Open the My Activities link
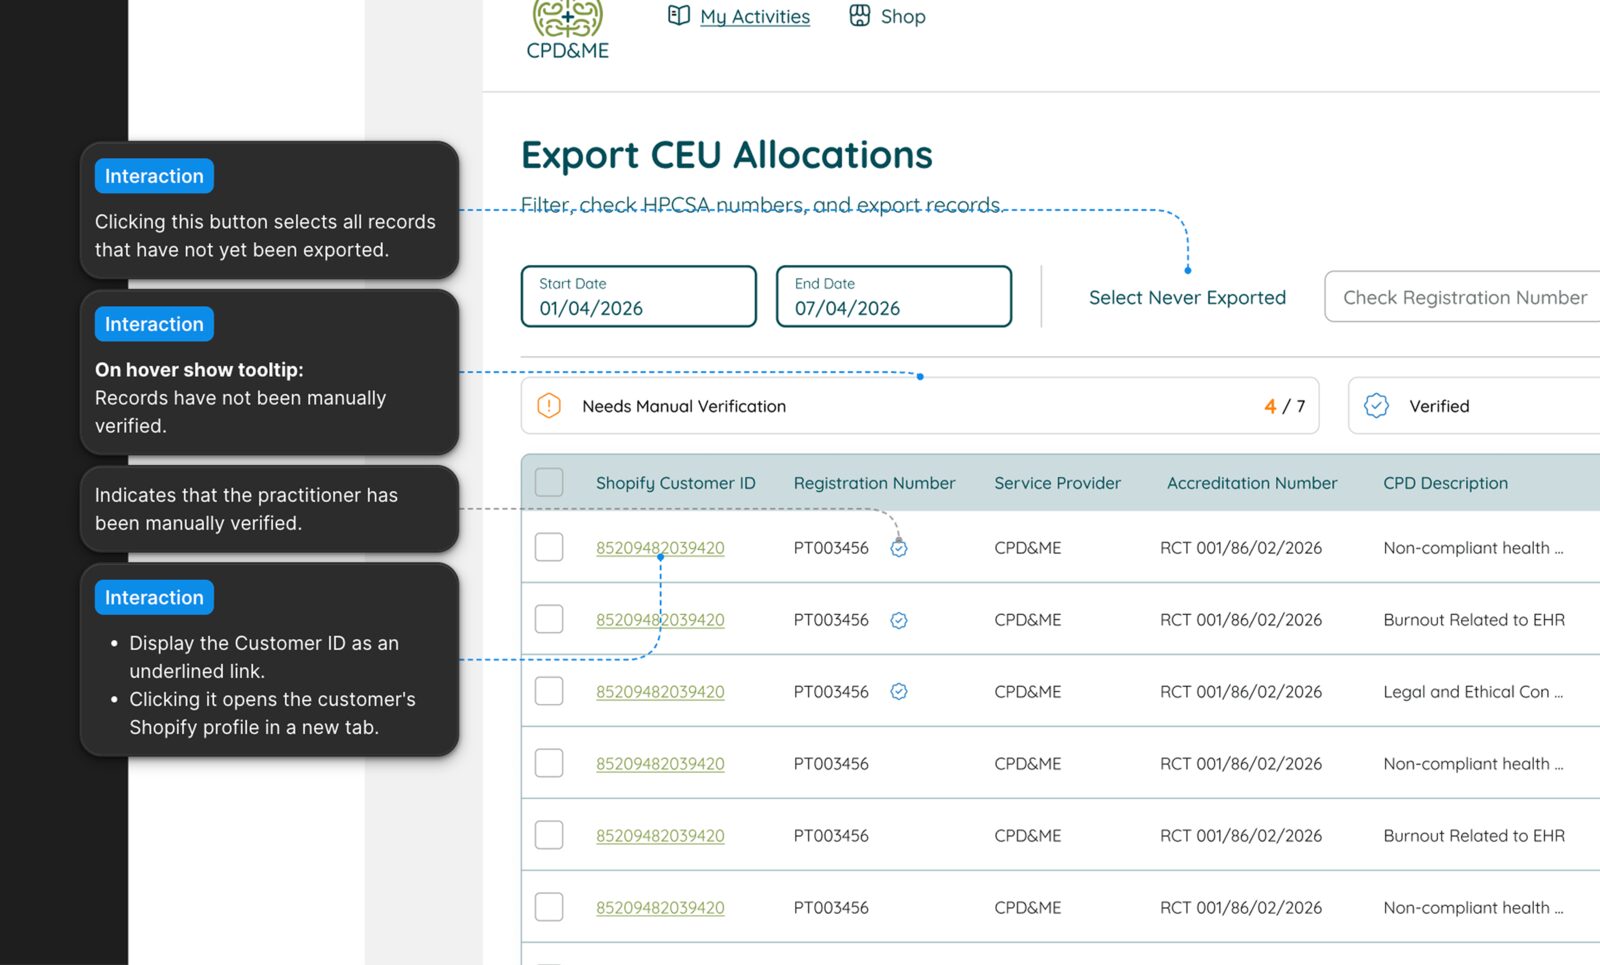Image resolution: width=1600 pixels, height=965 pixels. point(755,17)
